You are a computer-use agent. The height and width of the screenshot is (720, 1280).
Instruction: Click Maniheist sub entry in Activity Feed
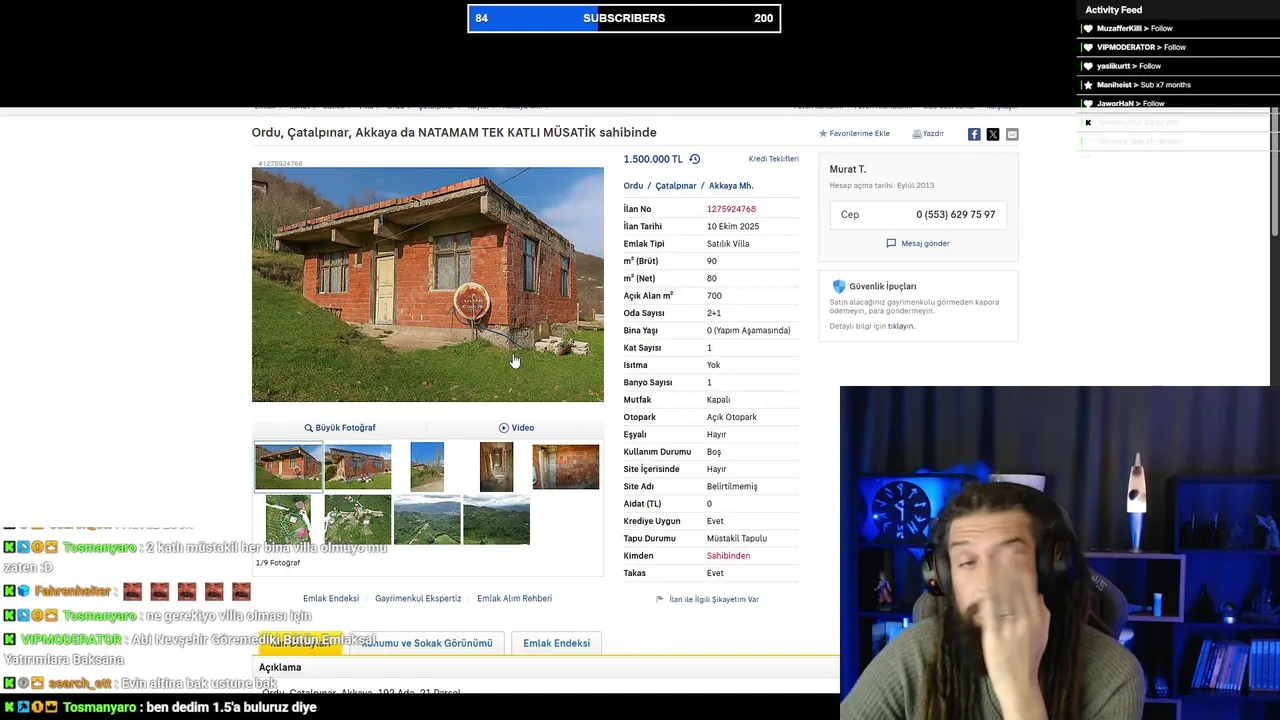[x=1143, y=85]
